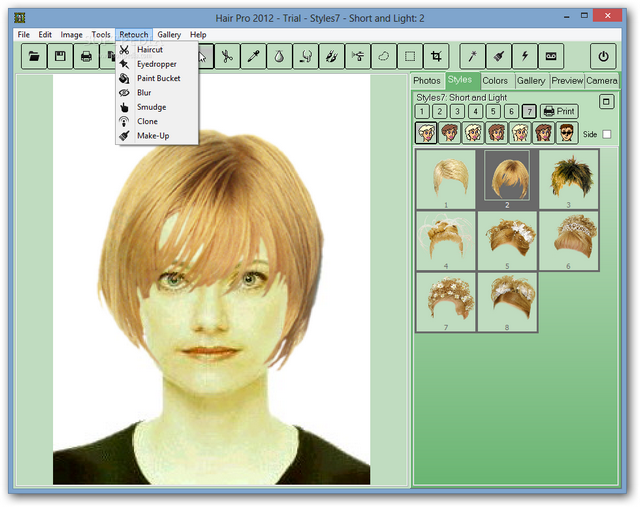Click the panel maximize square button
The width and height of the screenshot is (640, 507).
coord(606,102)
